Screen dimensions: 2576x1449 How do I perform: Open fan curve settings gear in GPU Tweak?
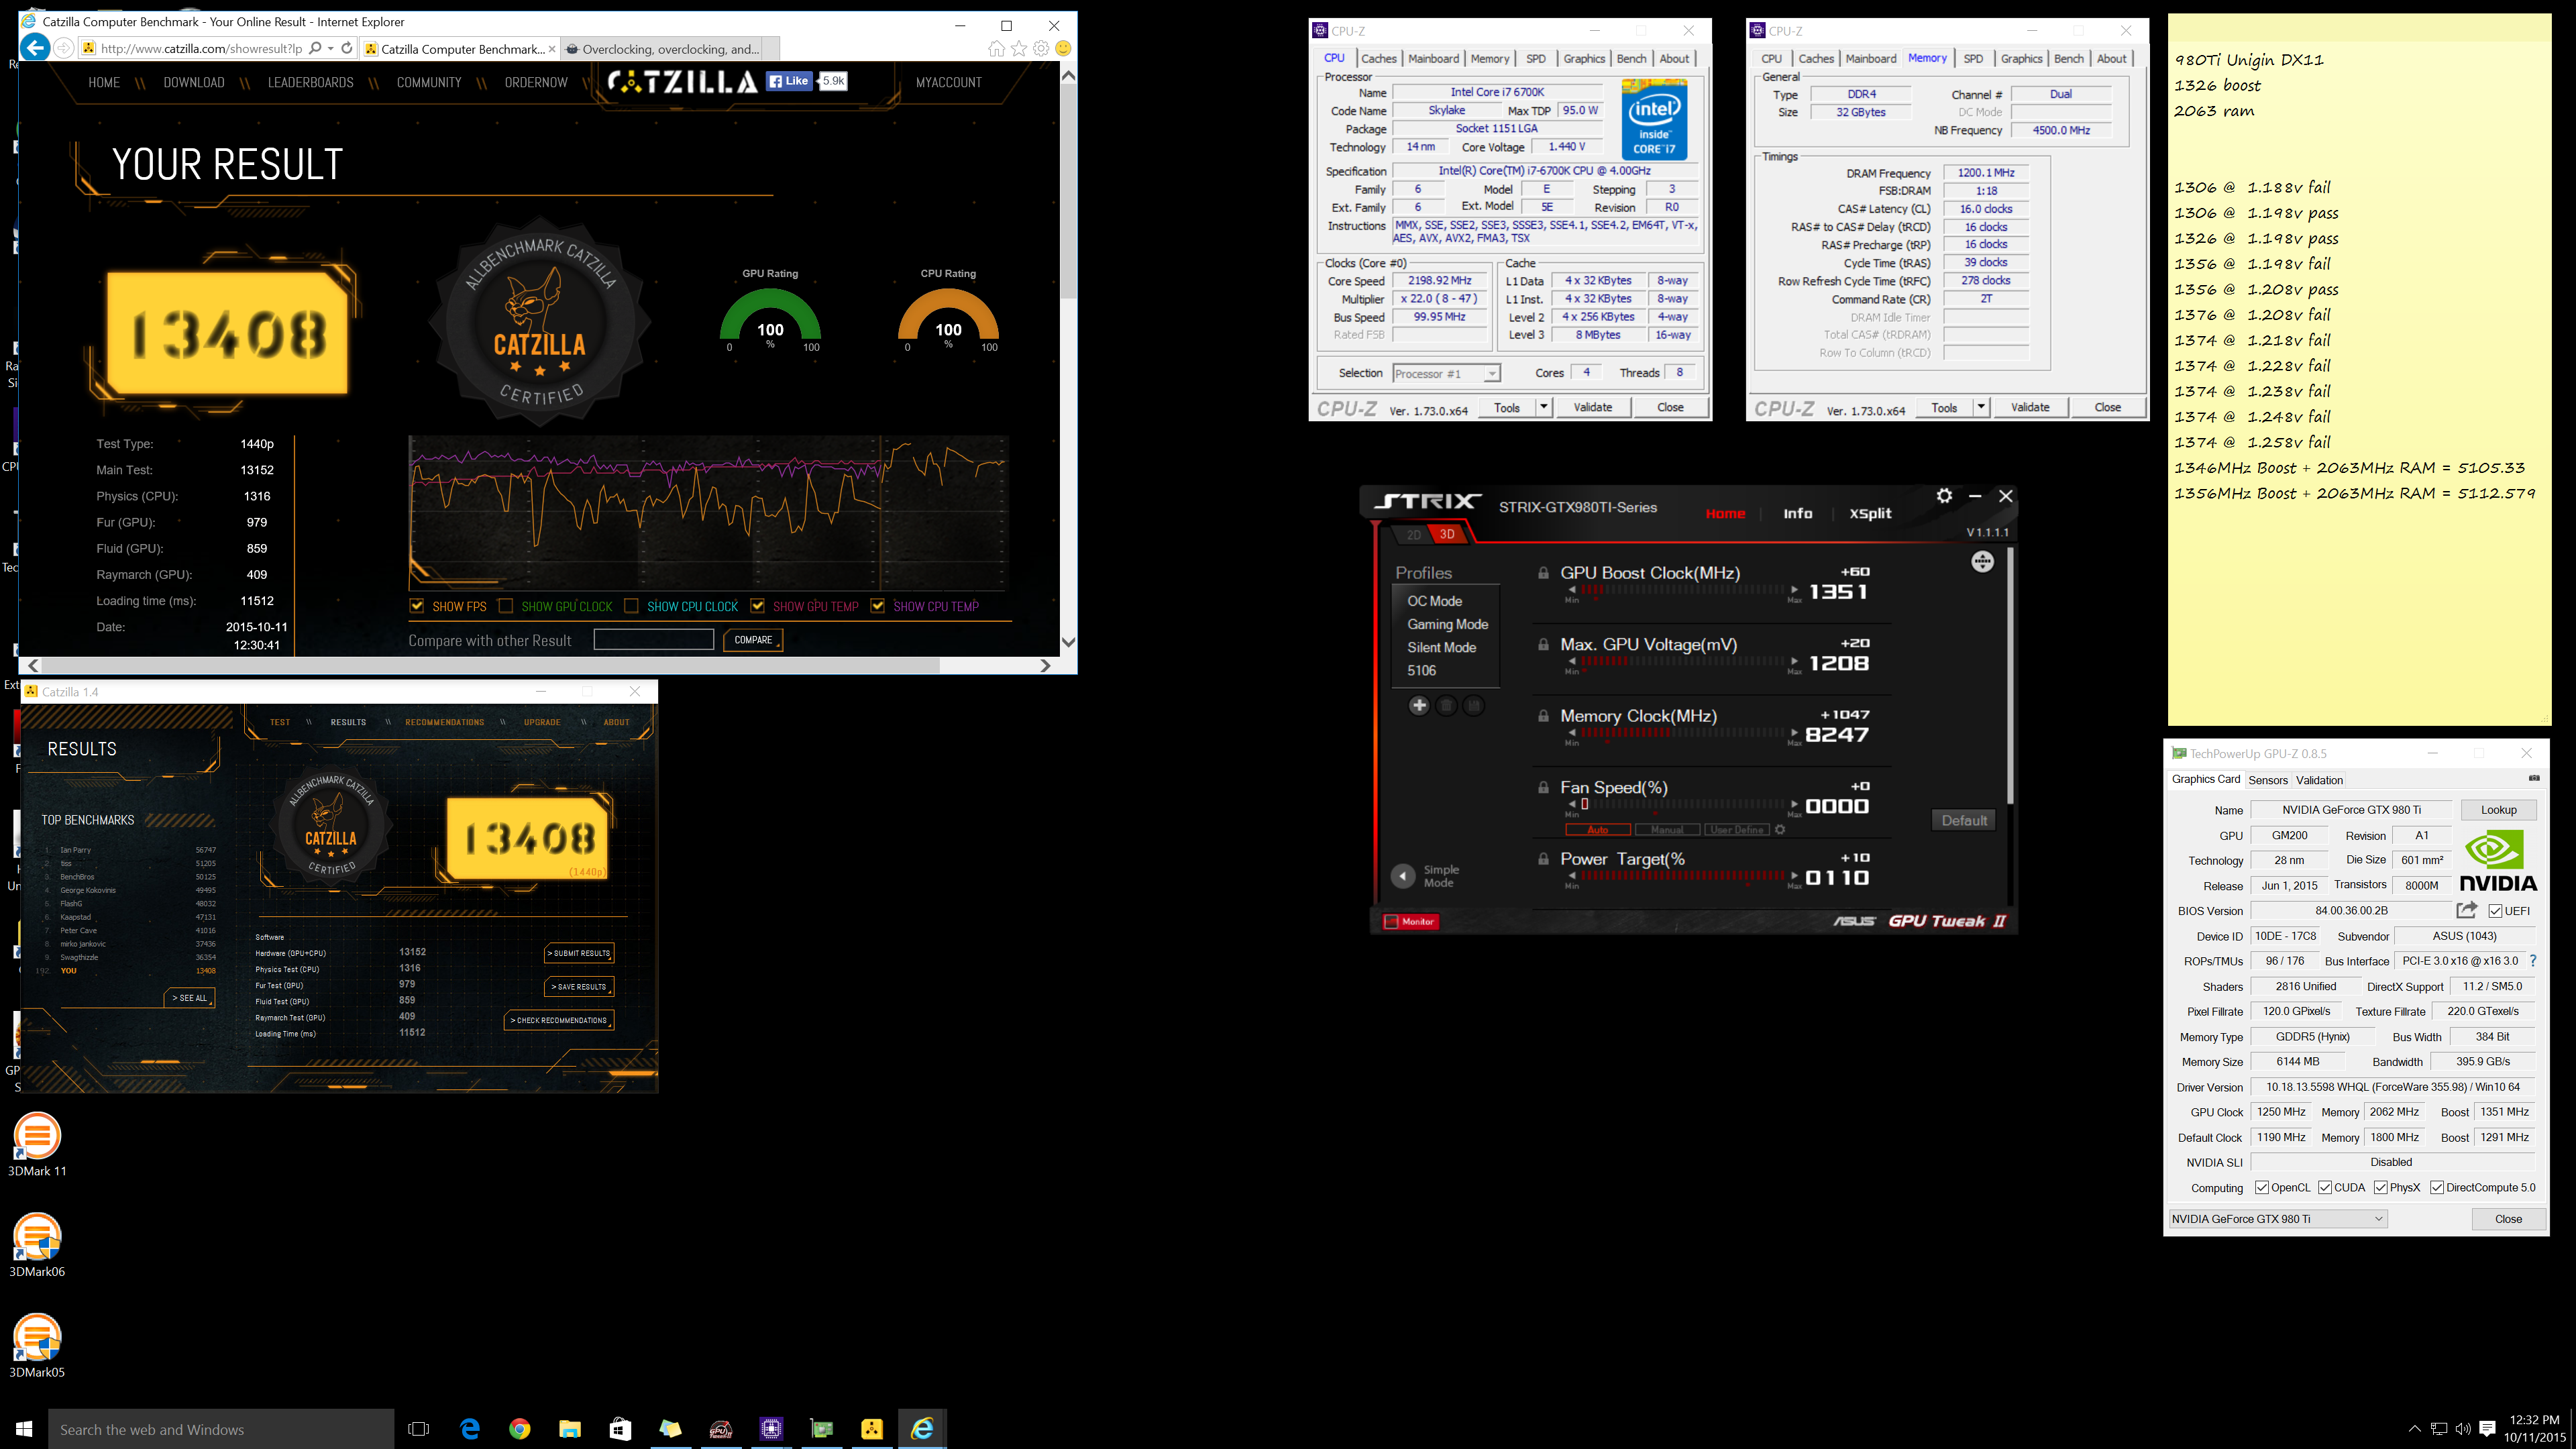point(1780,830)
